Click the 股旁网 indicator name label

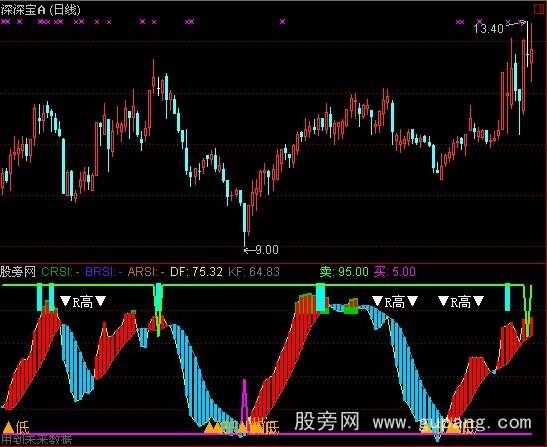click(x=18, y=271)
